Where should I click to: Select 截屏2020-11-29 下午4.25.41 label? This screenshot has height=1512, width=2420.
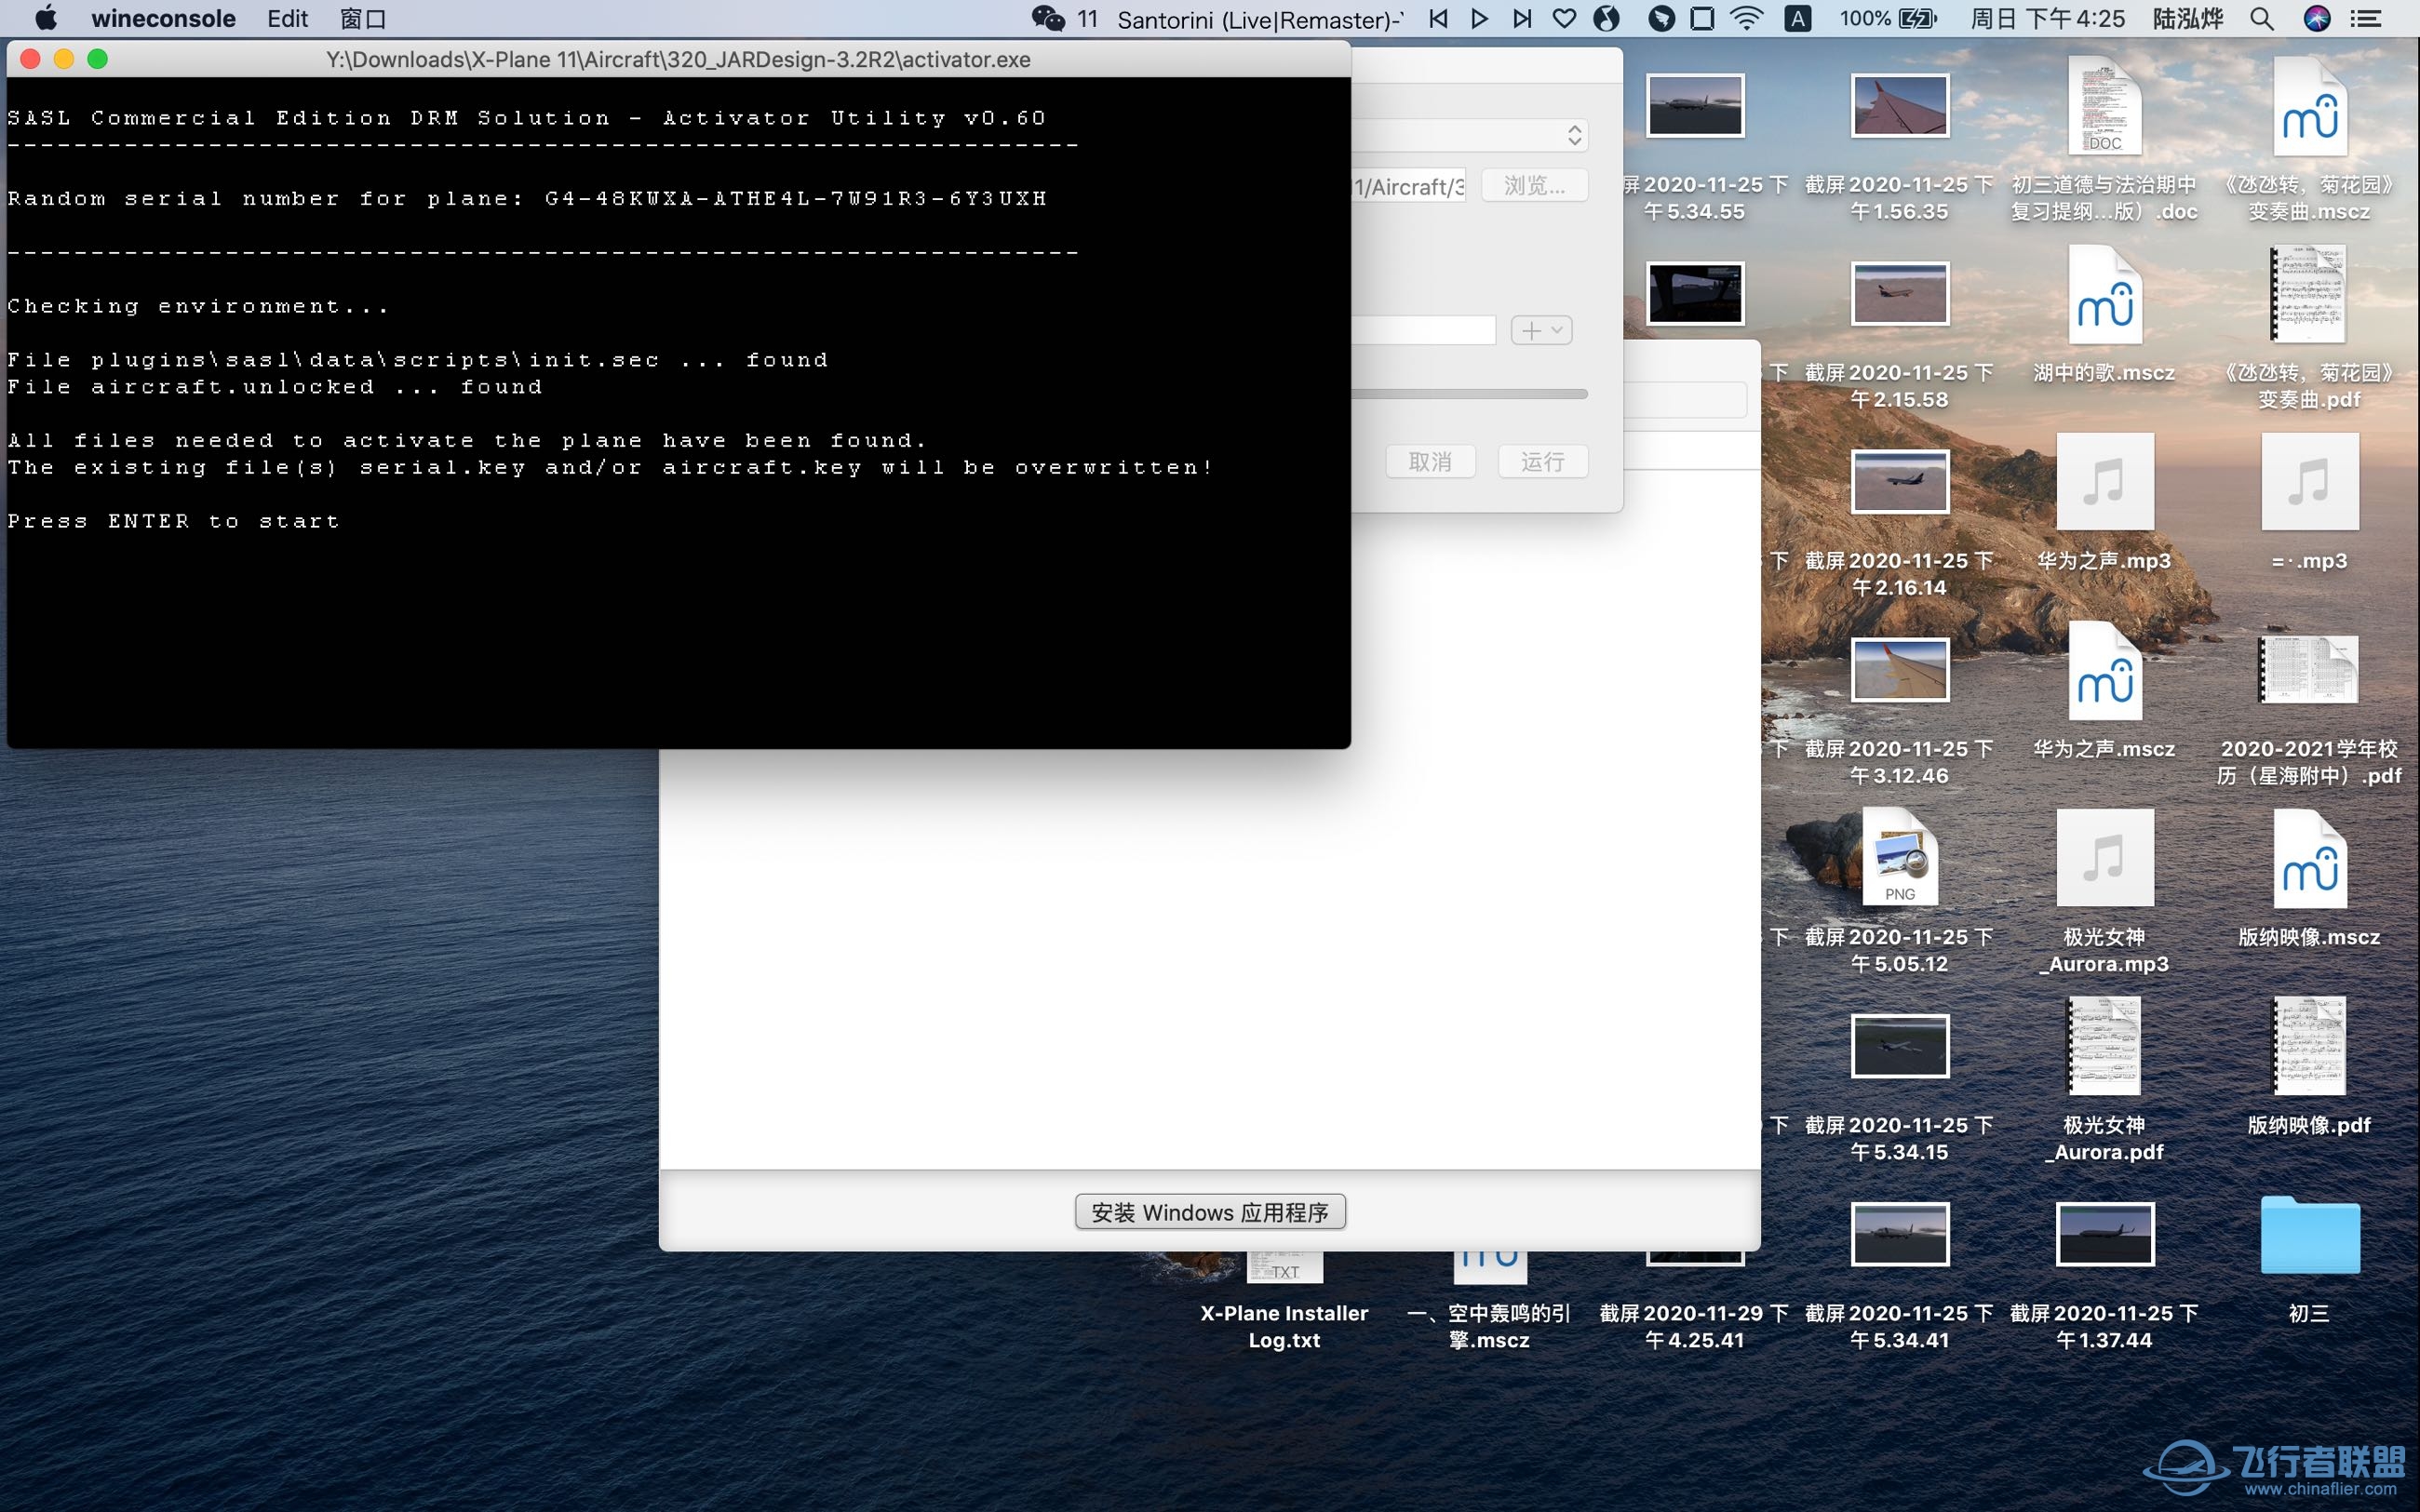1694,1327
